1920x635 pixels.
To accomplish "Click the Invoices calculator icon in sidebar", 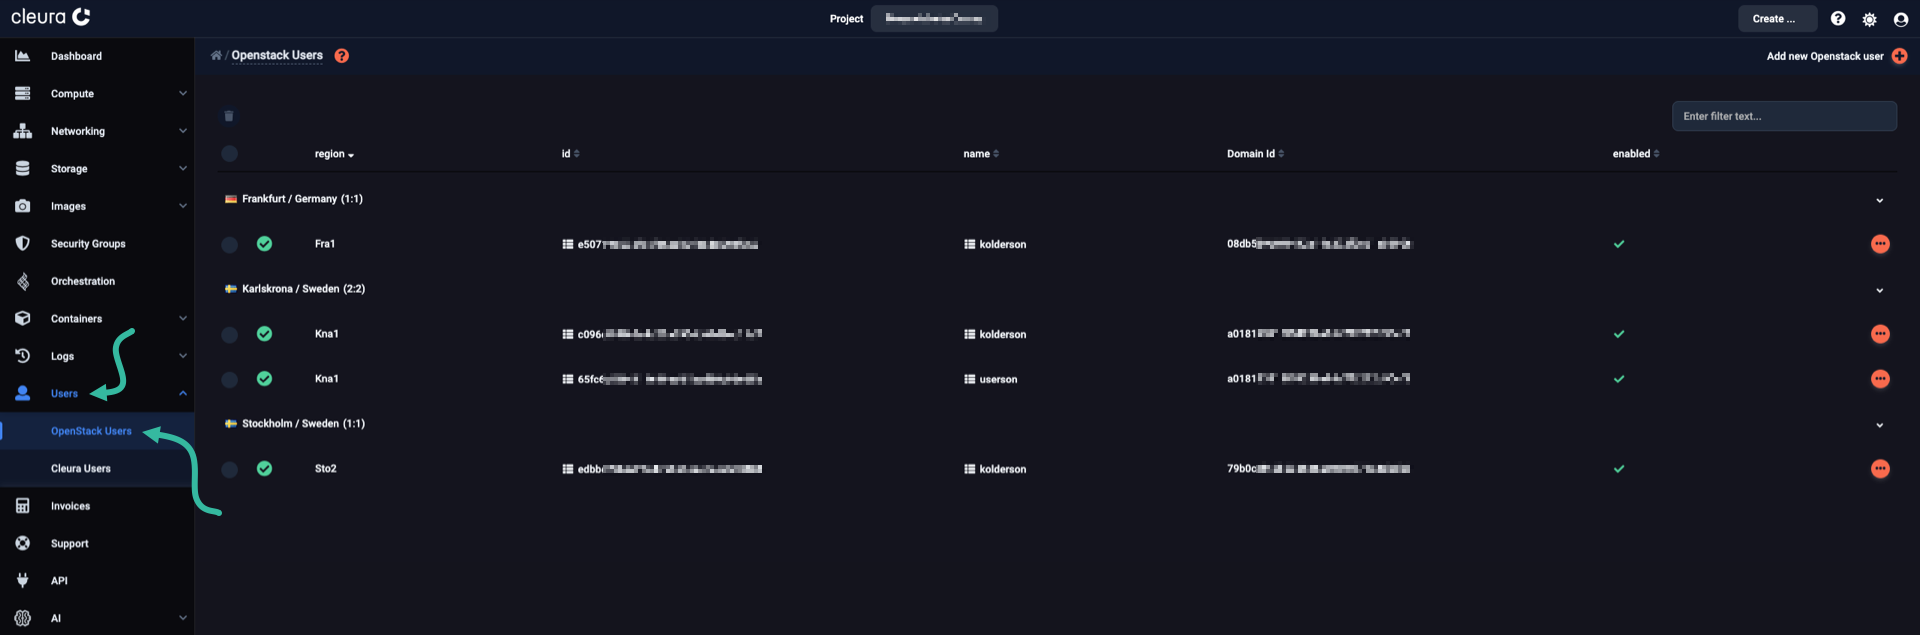I will [22, 506].
